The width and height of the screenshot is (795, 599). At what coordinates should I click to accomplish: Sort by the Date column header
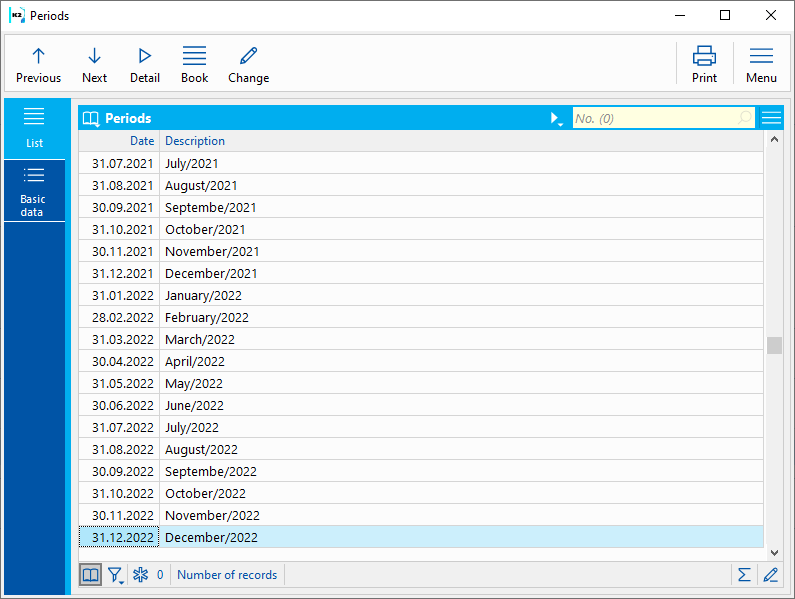pos(119,141)
